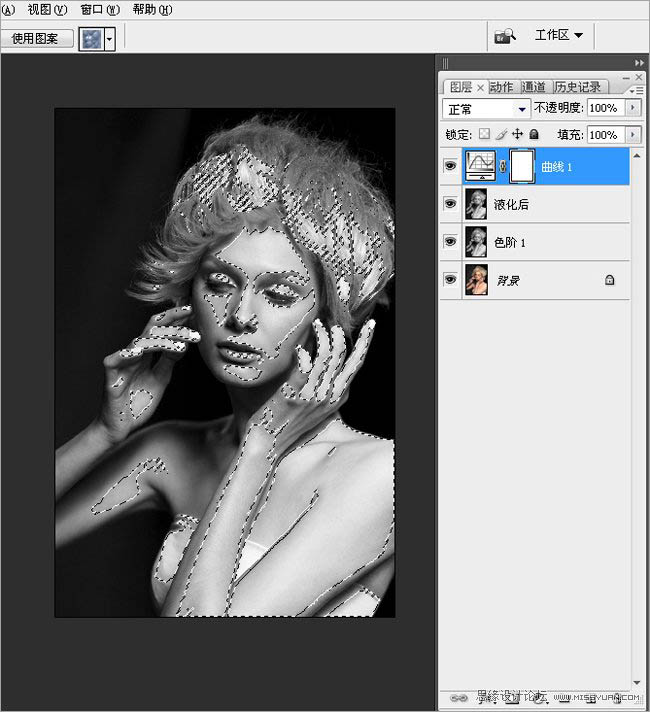Open the pattern swatch picker
Screen dimensions: 650x712
pyautogui.click(x=109, y=39)
